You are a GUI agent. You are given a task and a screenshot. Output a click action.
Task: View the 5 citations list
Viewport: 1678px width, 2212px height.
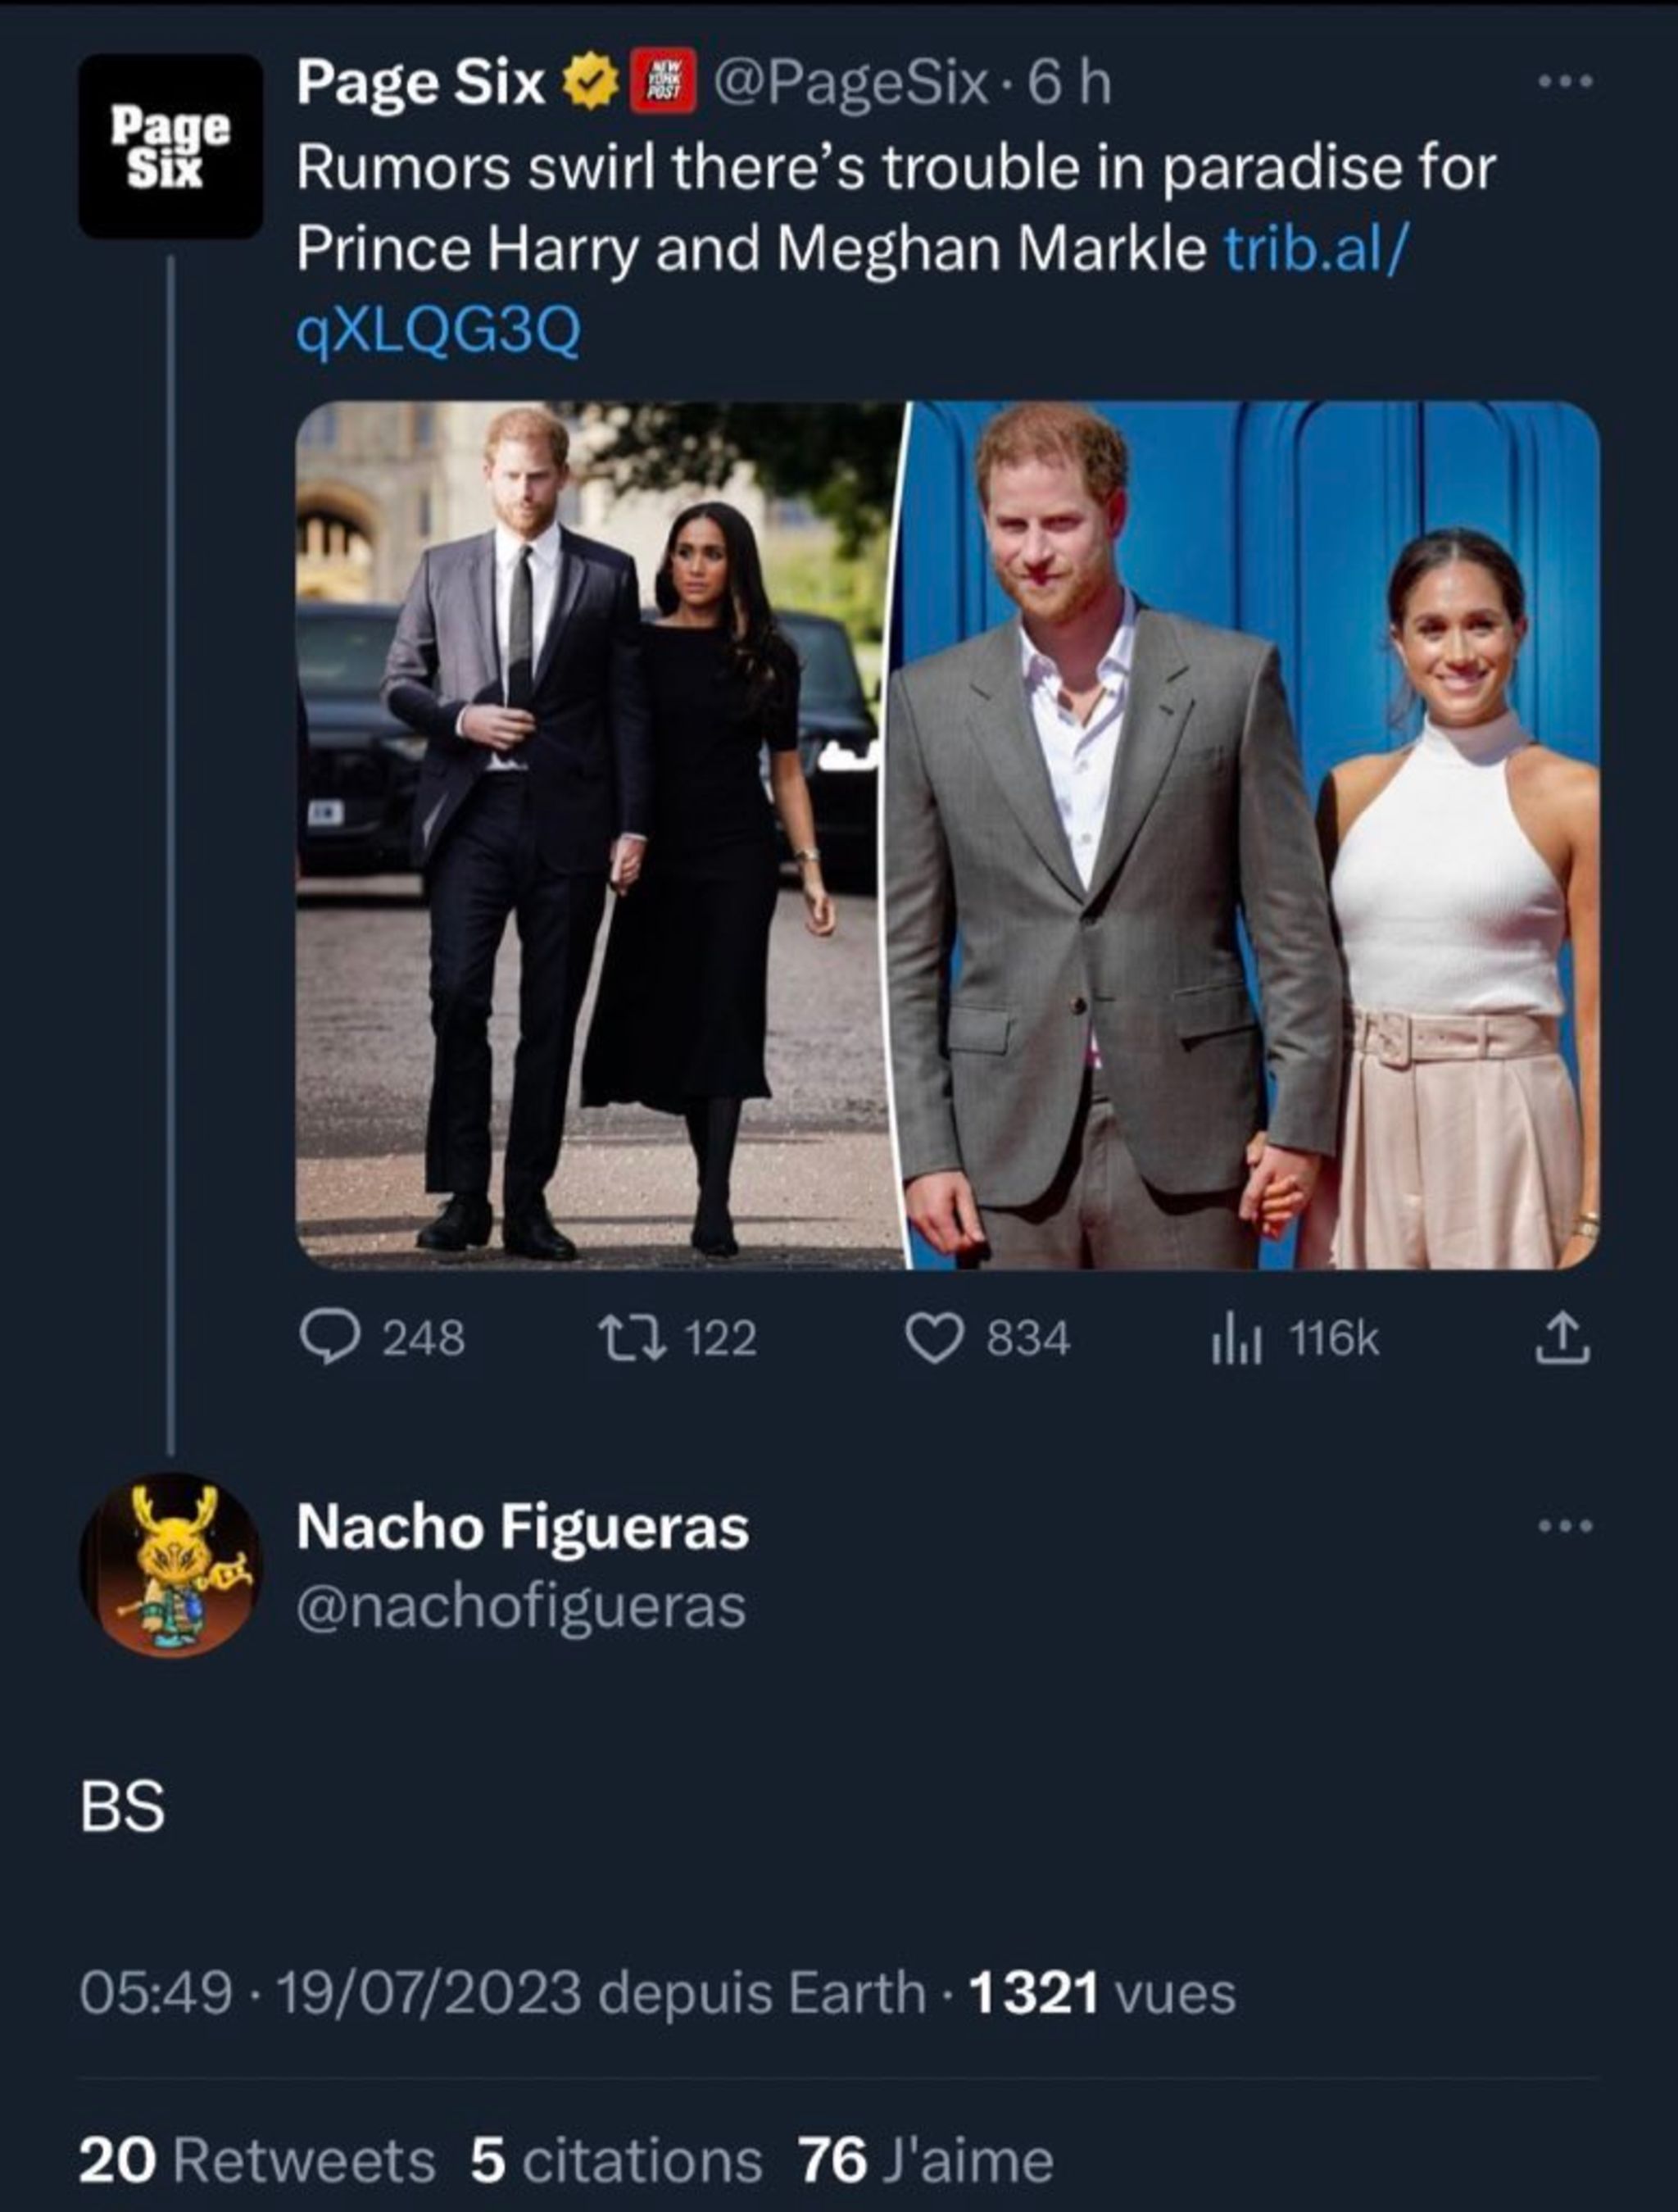pos(615,2160)
